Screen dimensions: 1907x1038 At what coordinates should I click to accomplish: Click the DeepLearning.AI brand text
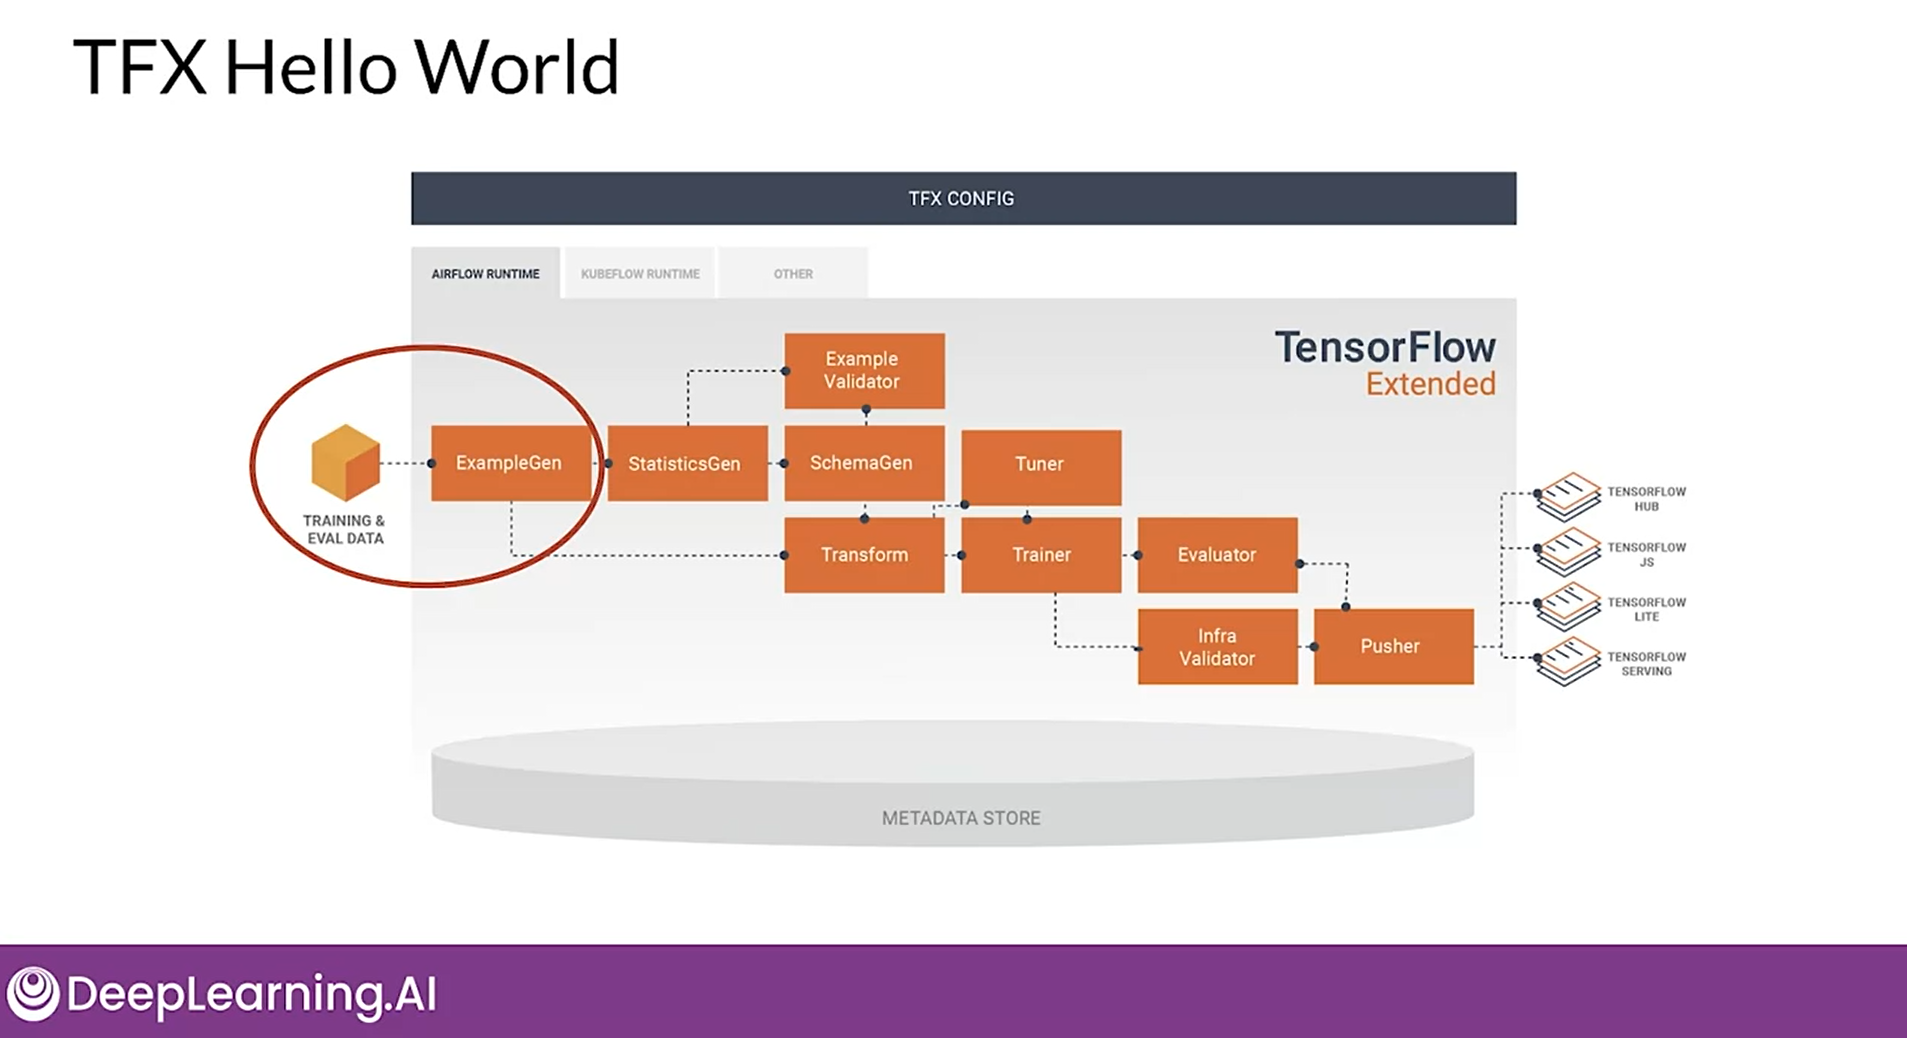pyautogui.click(x=251, y=993)
